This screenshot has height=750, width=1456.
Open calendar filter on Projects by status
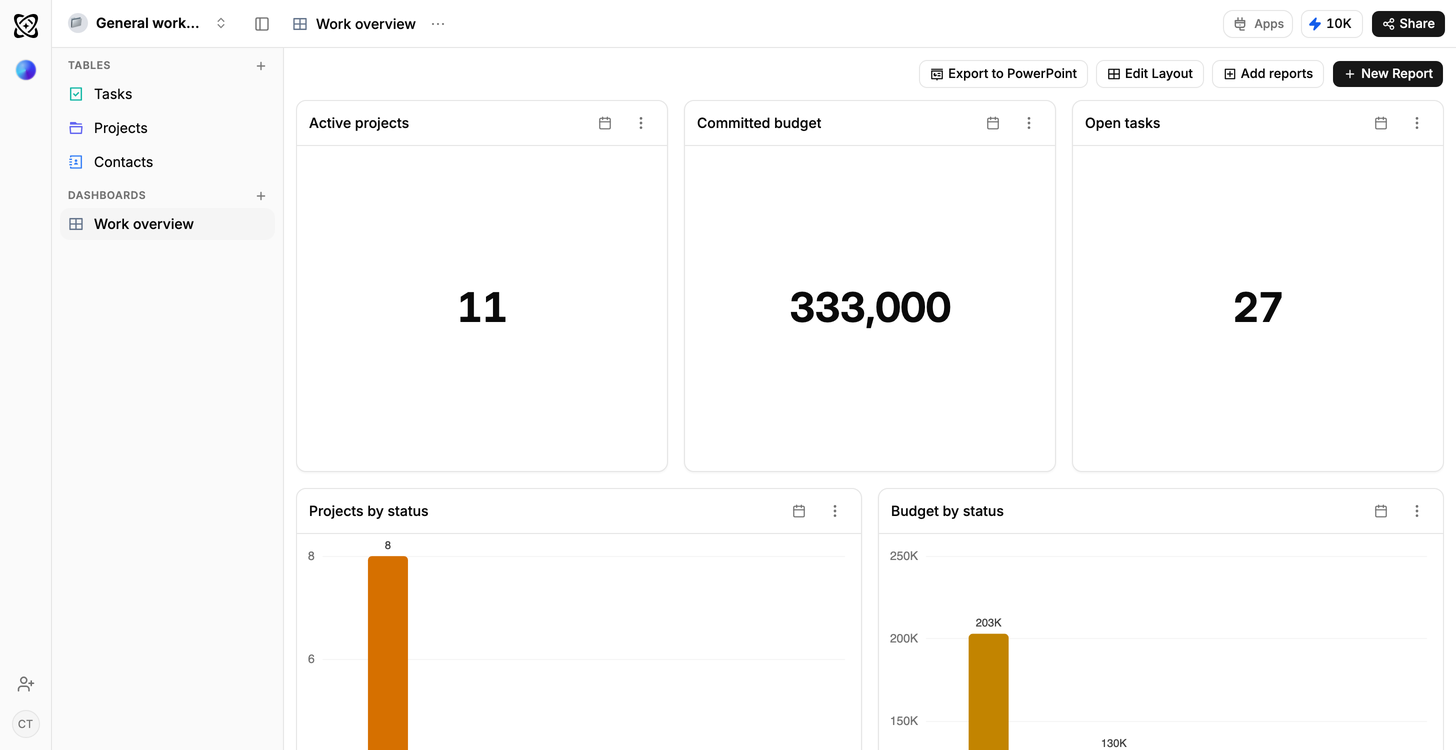(x=799, y=511)
